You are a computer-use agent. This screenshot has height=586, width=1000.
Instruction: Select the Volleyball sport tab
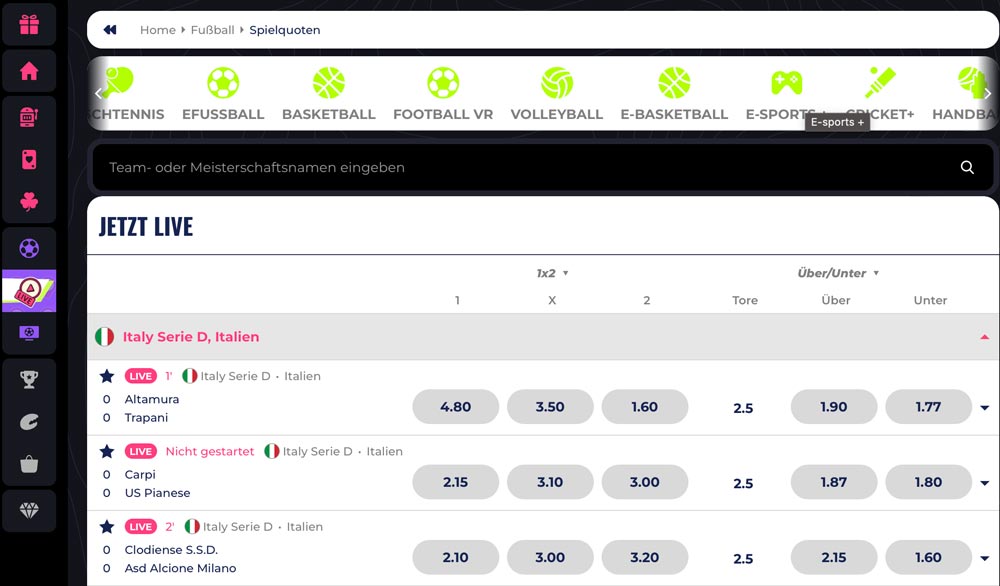click(x=556, y=95)
